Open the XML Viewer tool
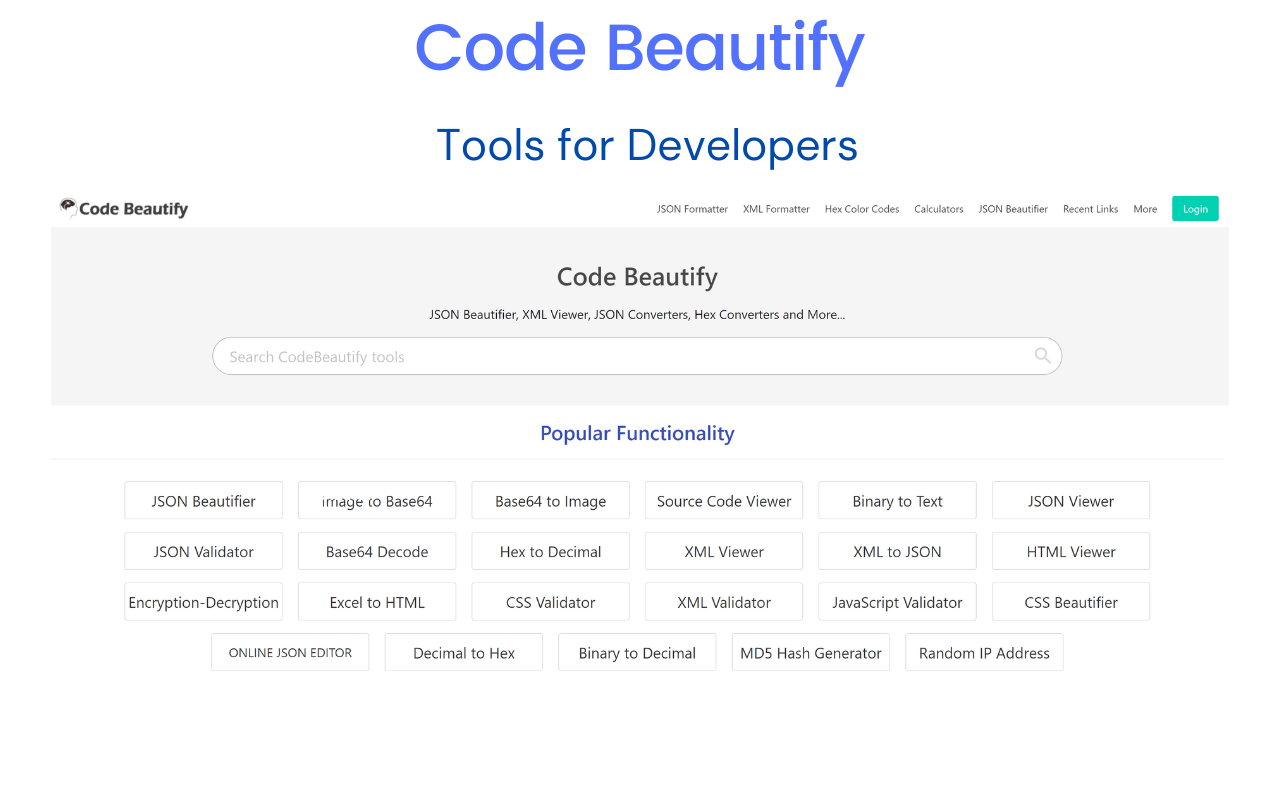The image size is (1280, 800). (723, 551)
